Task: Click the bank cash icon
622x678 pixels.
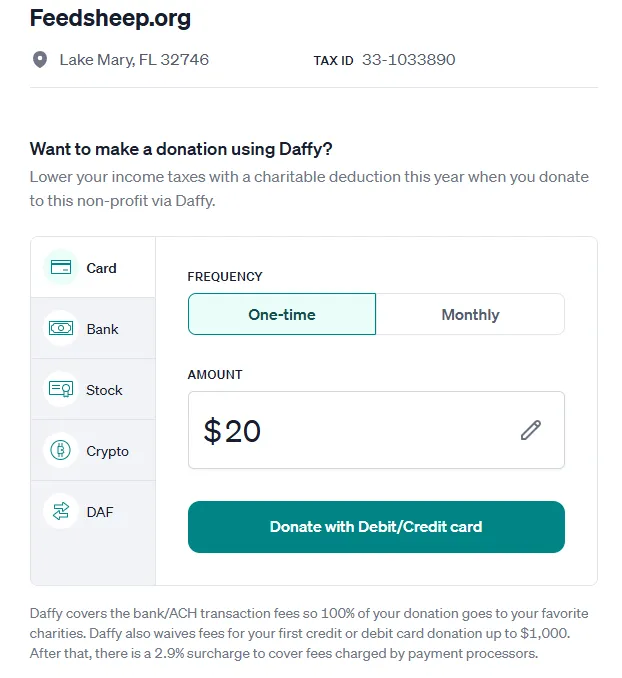Action: [x=61, y=328]
